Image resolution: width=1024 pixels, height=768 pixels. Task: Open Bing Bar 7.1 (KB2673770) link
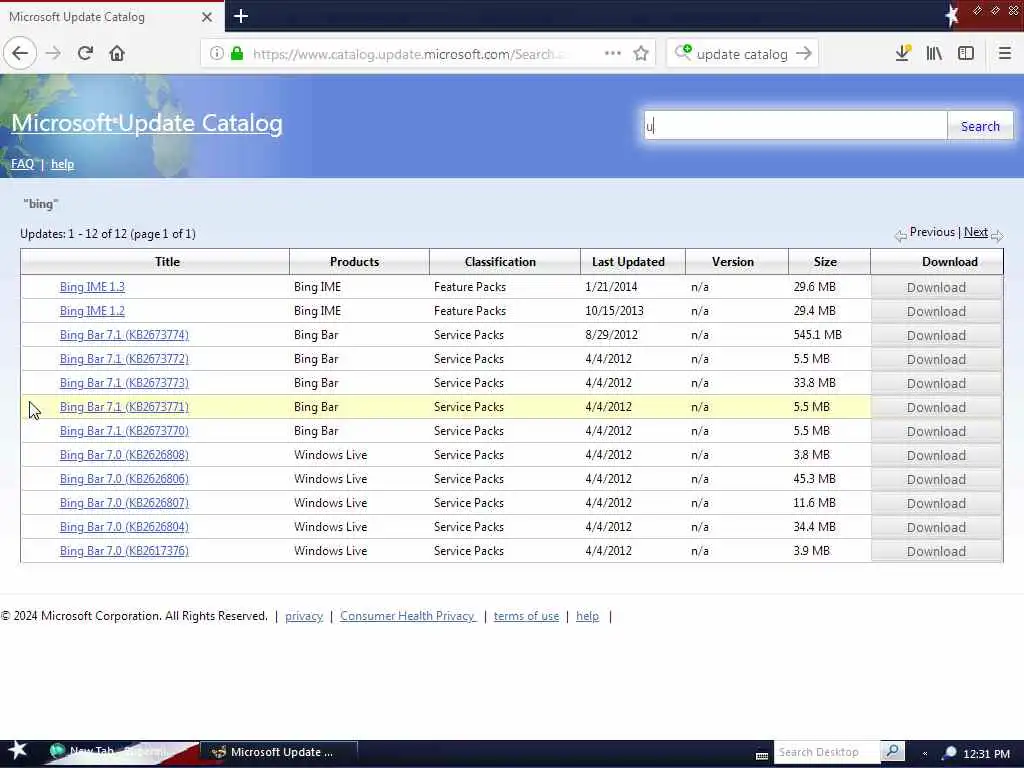coord(124,431)
